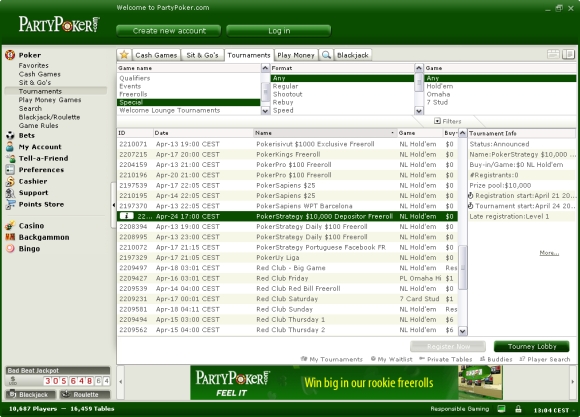Open Private Tables link
This screenshot has height=417, width=580.
[x=445, y=359]
